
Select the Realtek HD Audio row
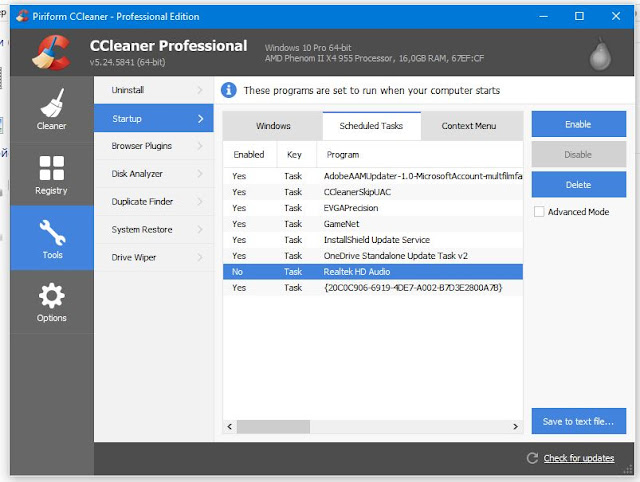(x=373, y=271)
